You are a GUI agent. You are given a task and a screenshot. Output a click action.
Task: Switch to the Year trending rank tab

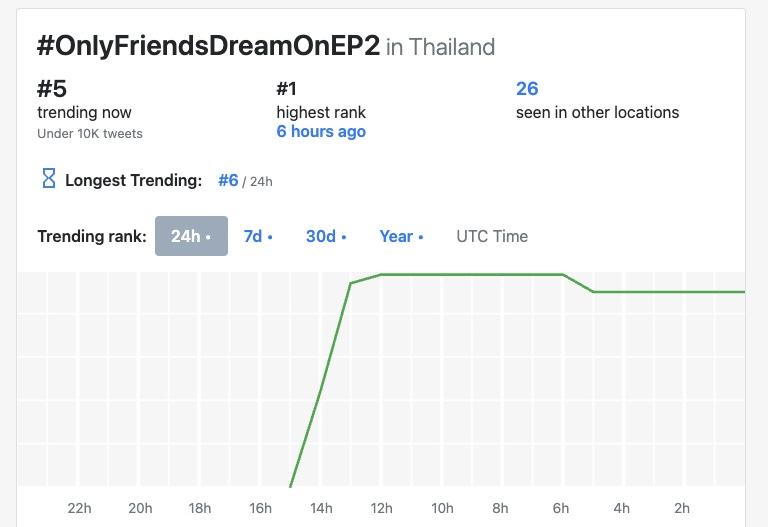coord(401,236)
